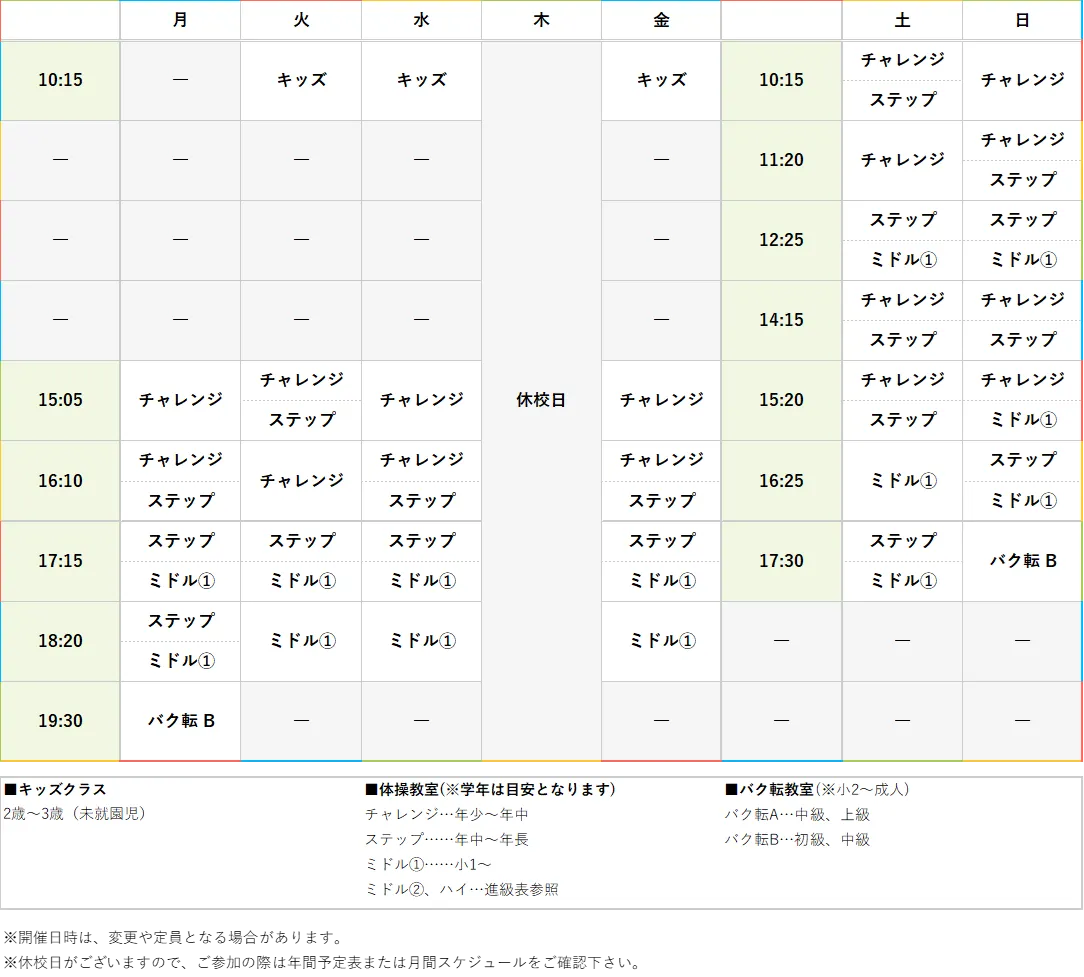Viewport: 1084px width, 977px height.
Task: Select the 15:05 row time label
Action: (59, 400)
